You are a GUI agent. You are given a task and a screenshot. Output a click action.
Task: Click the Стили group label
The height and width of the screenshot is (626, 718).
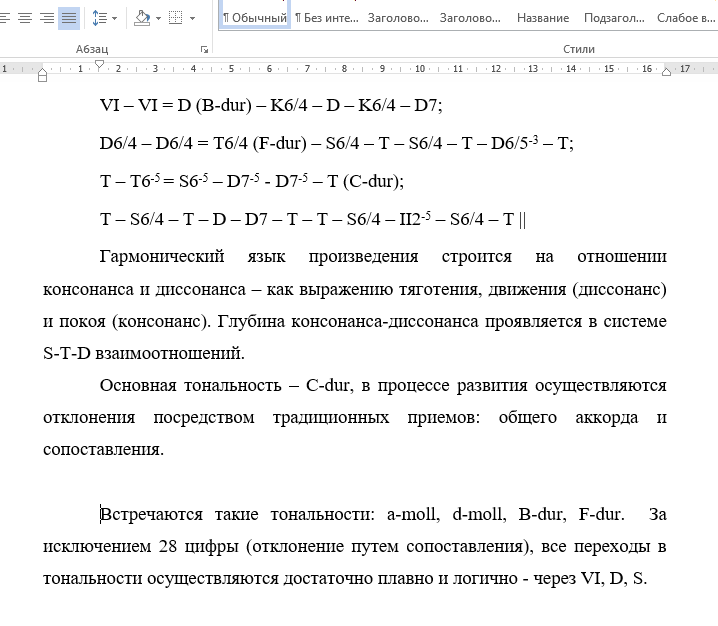[579, 49]
